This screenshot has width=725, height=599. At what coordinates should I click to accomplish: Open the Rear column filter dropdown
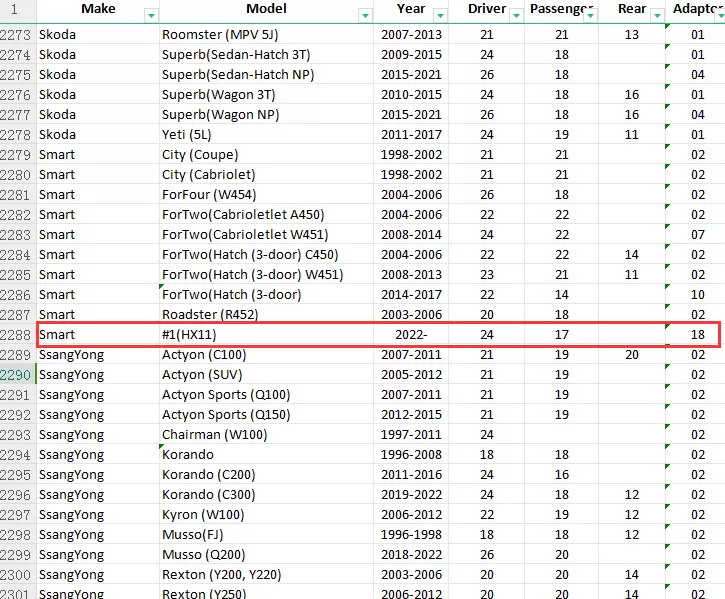[x=657, y=16]
